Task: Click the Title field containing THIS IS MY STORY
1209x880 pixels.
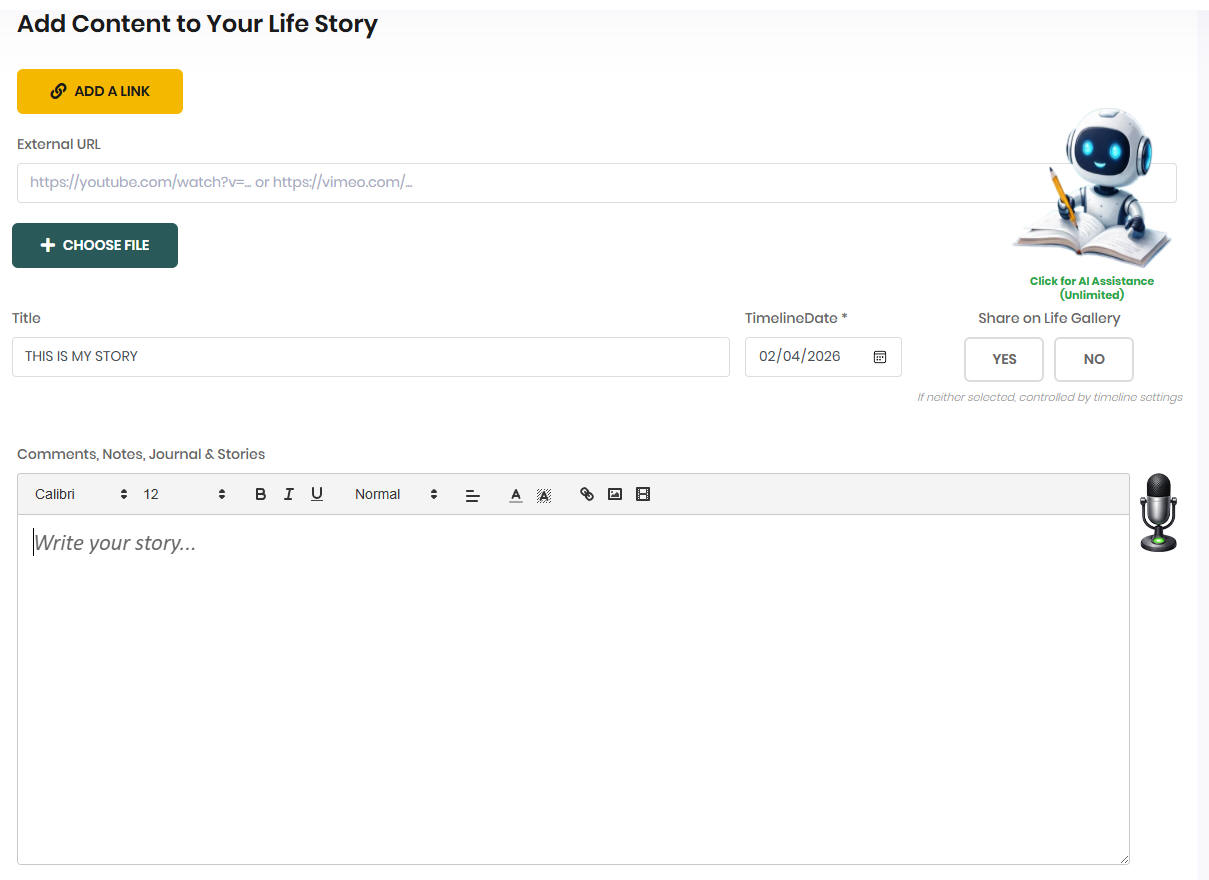Action: click(x=370, y=357)
